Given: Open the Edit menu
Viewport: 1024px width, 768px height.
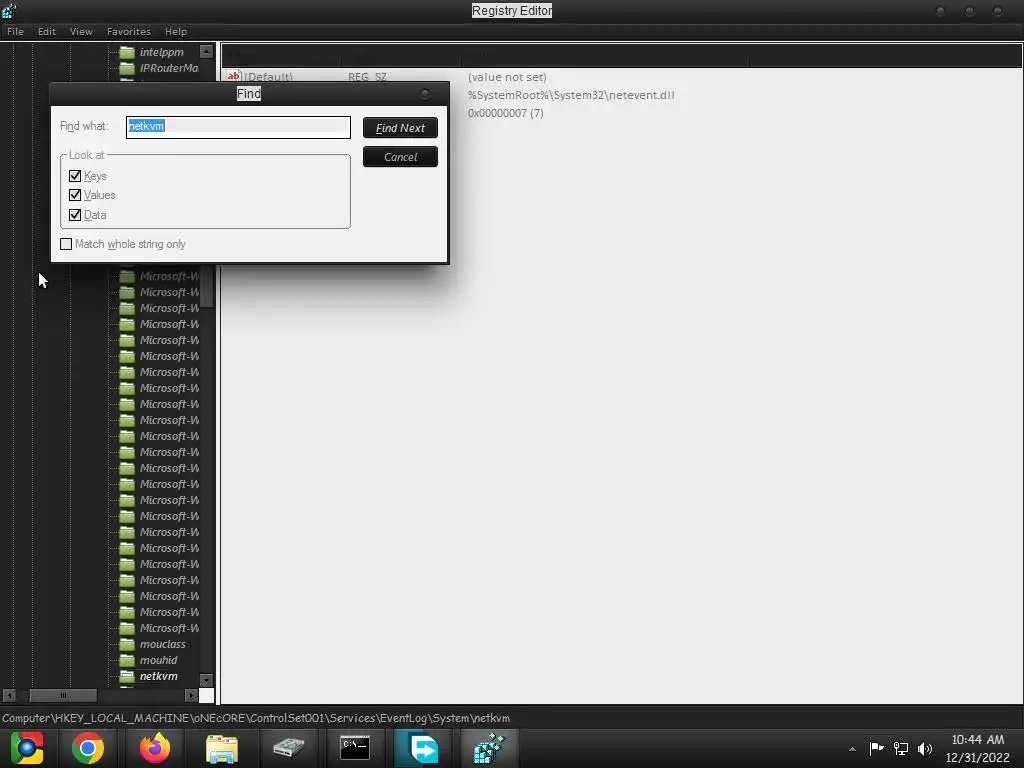Looking at the screenshot, I should (x=46, y=31).
